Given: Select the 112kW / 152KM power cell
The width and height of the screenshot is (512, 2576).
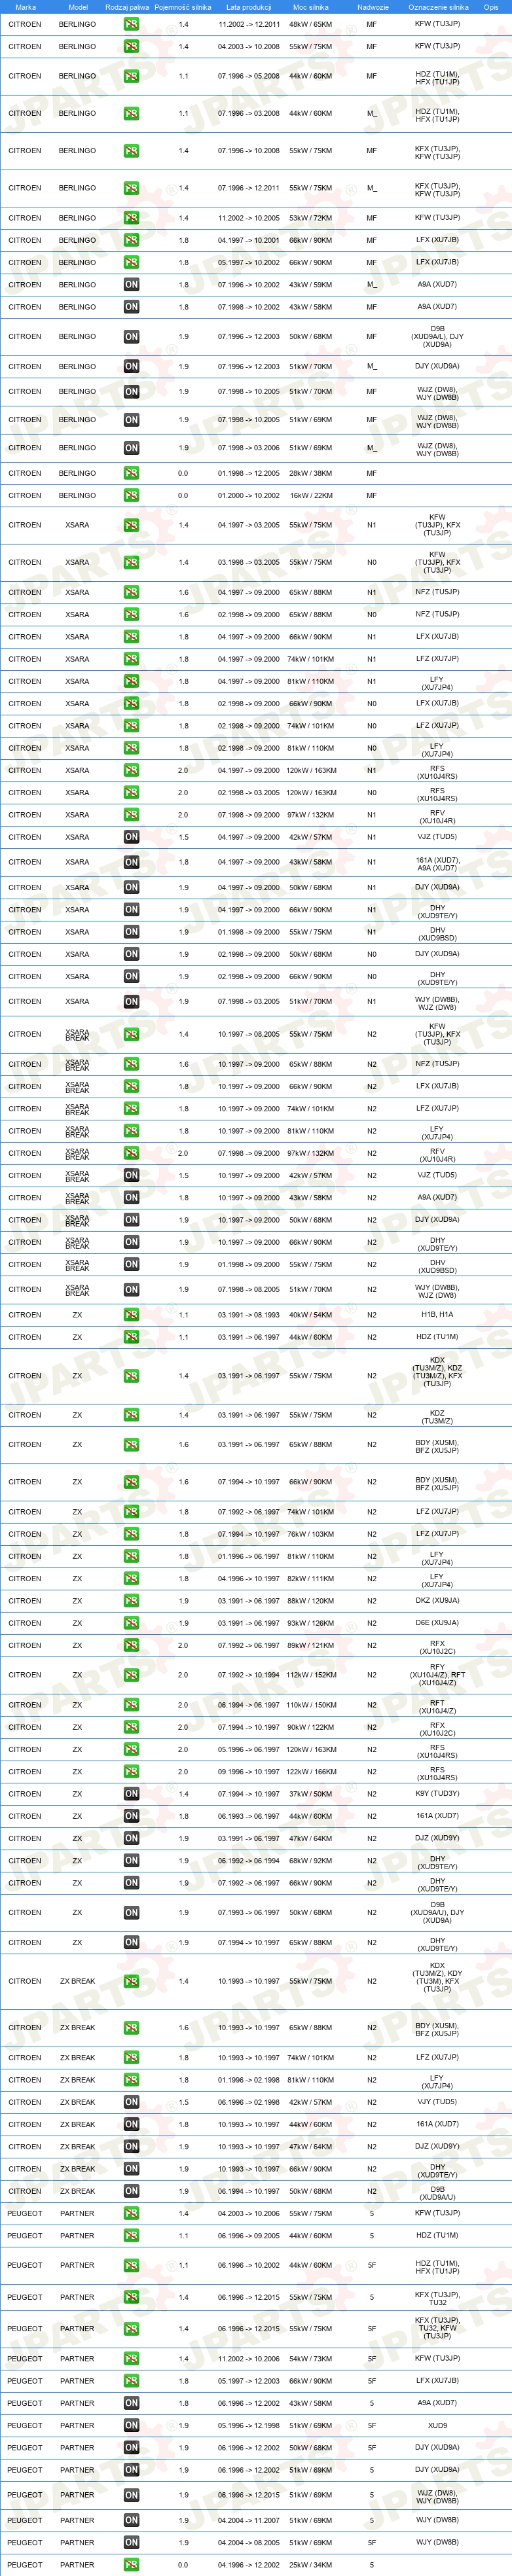Looking at the screenshot, I should point(311,1675).
